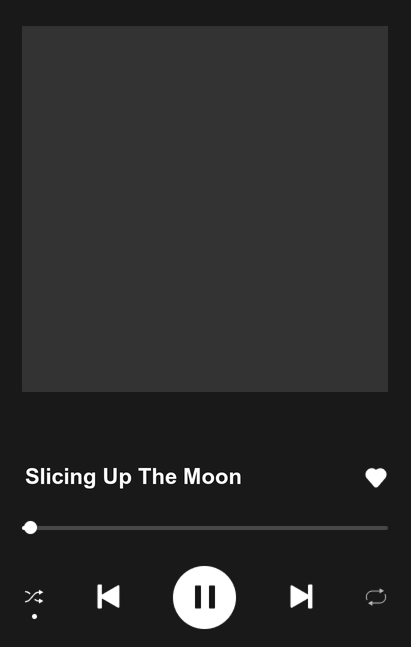
Task: Skip to the next track
Action: [301, 597]
